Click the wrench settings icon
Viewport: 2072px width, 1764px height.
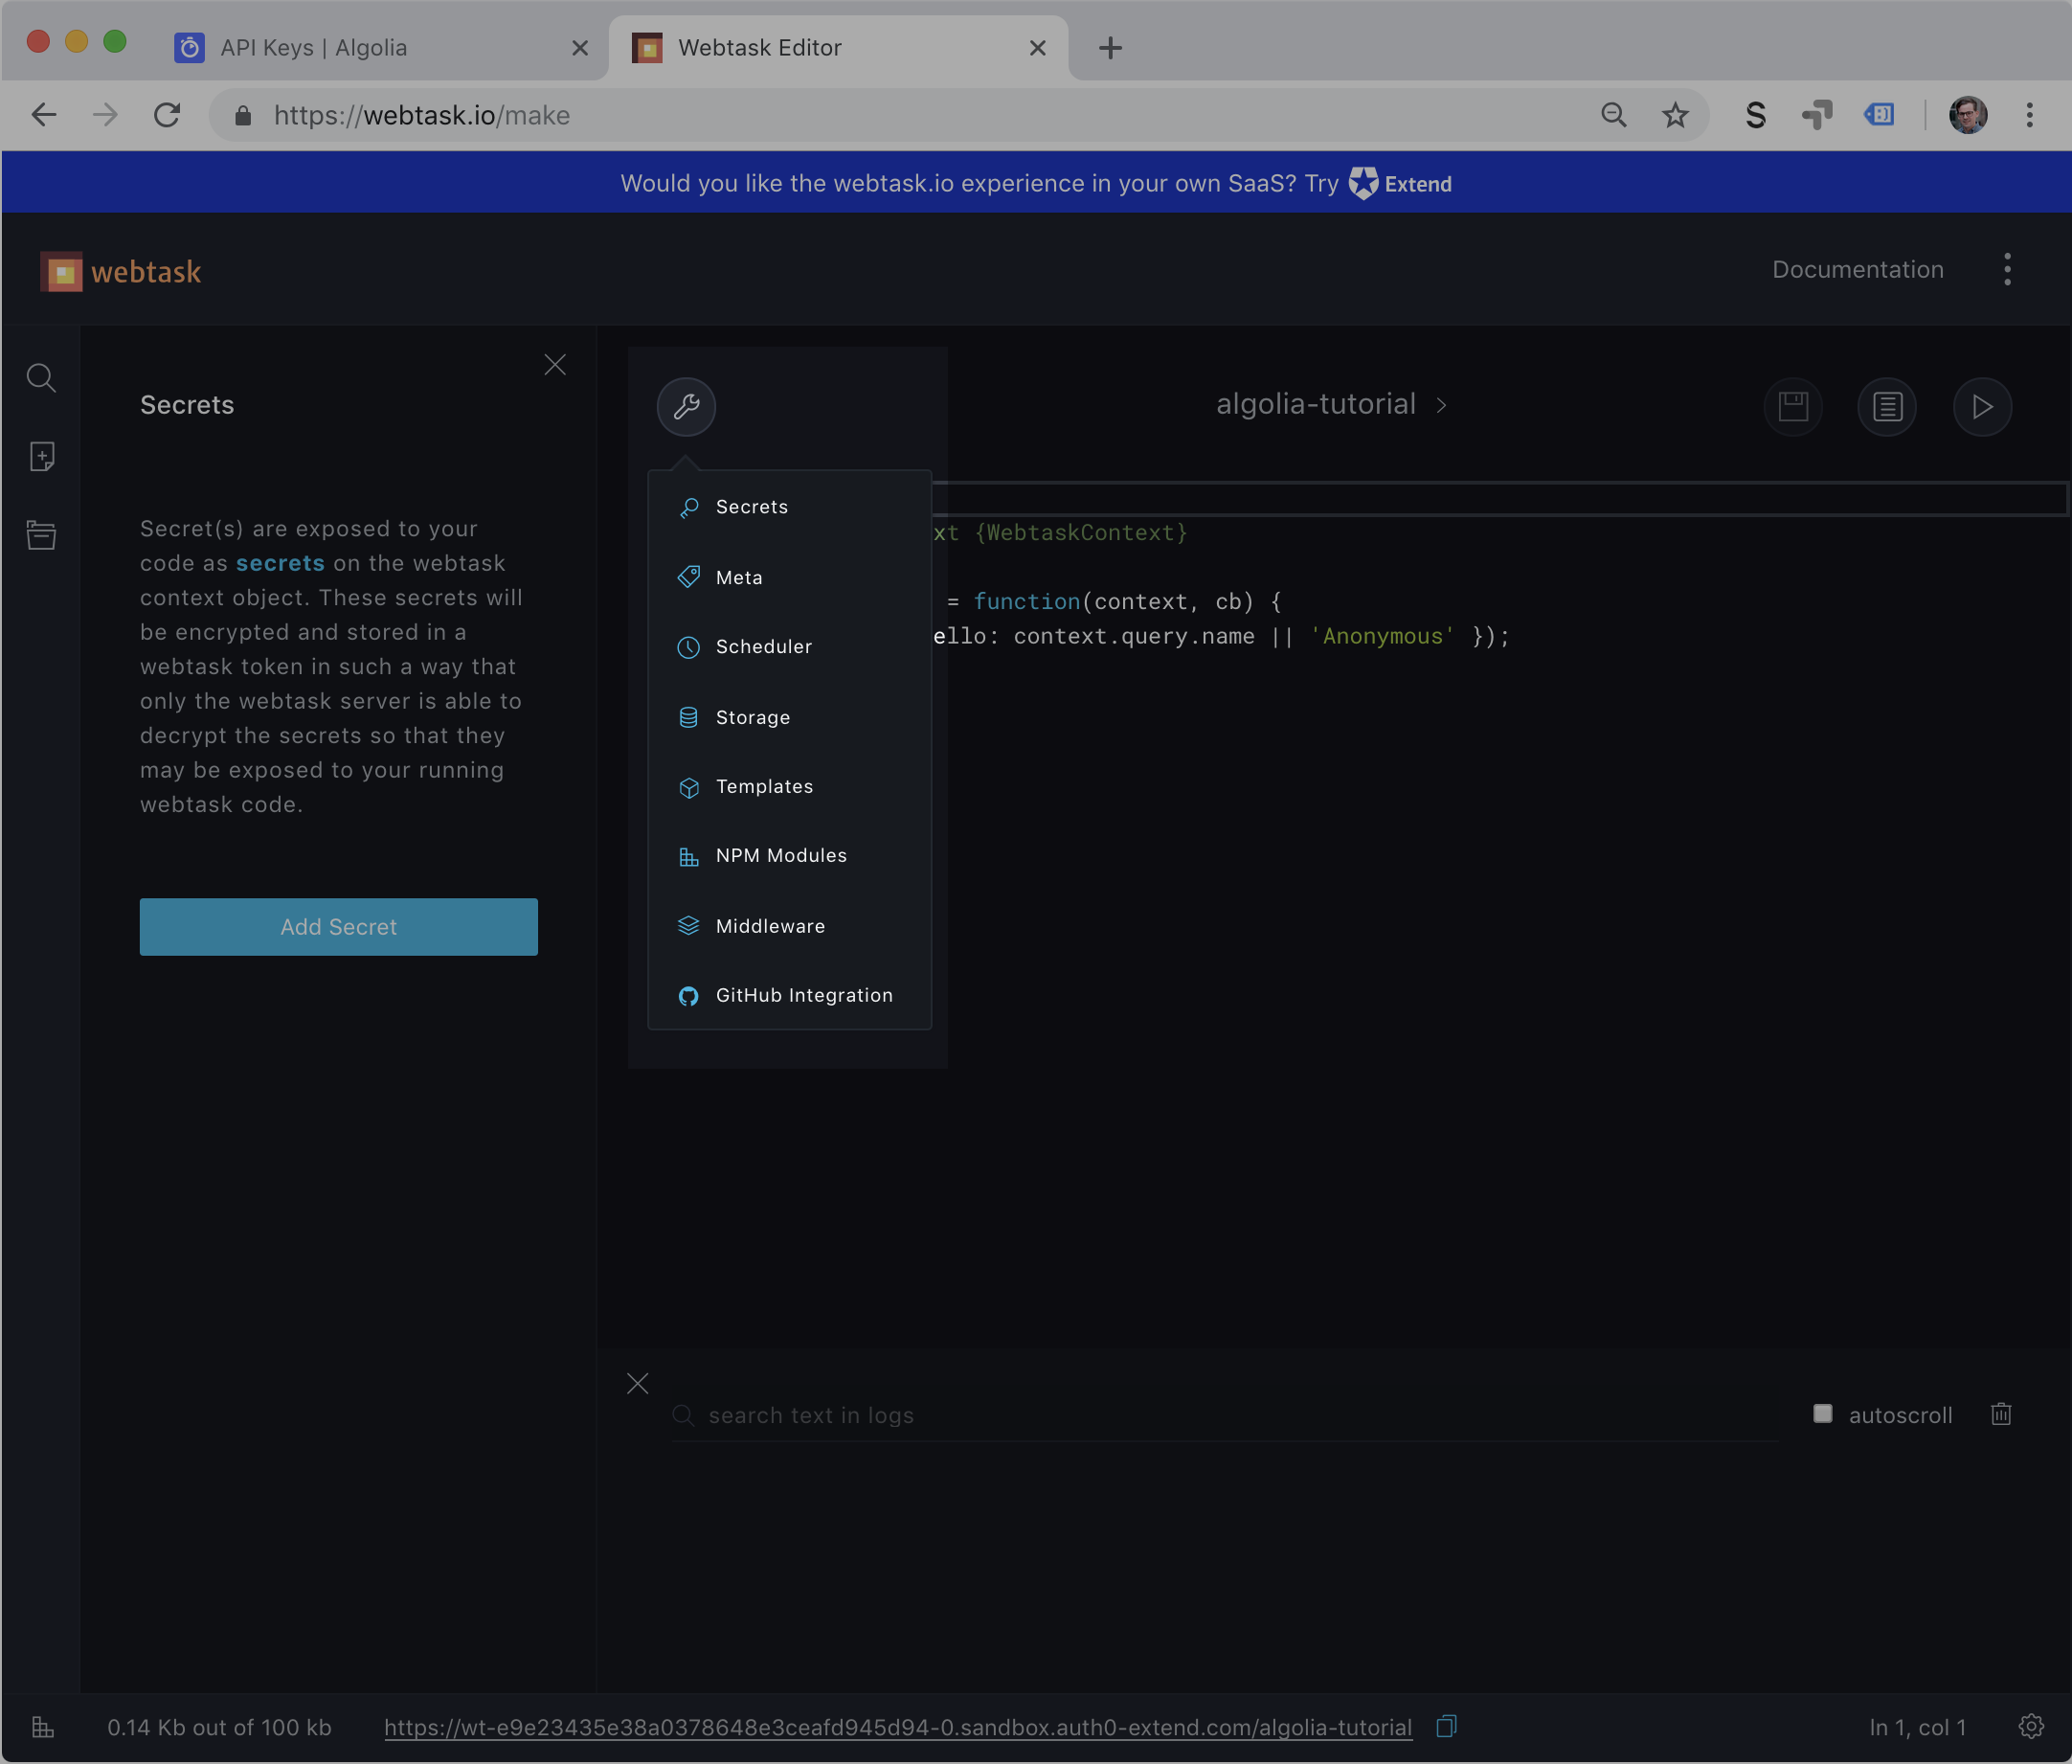click(686, 406)
